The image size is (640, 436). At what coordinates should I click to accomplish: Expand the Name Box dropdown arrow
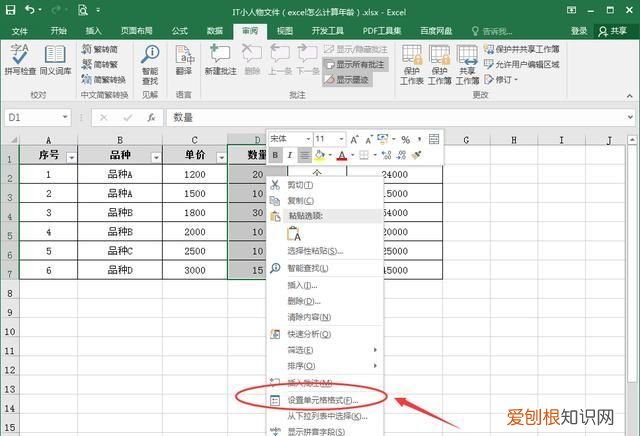[x=65, y=118]
